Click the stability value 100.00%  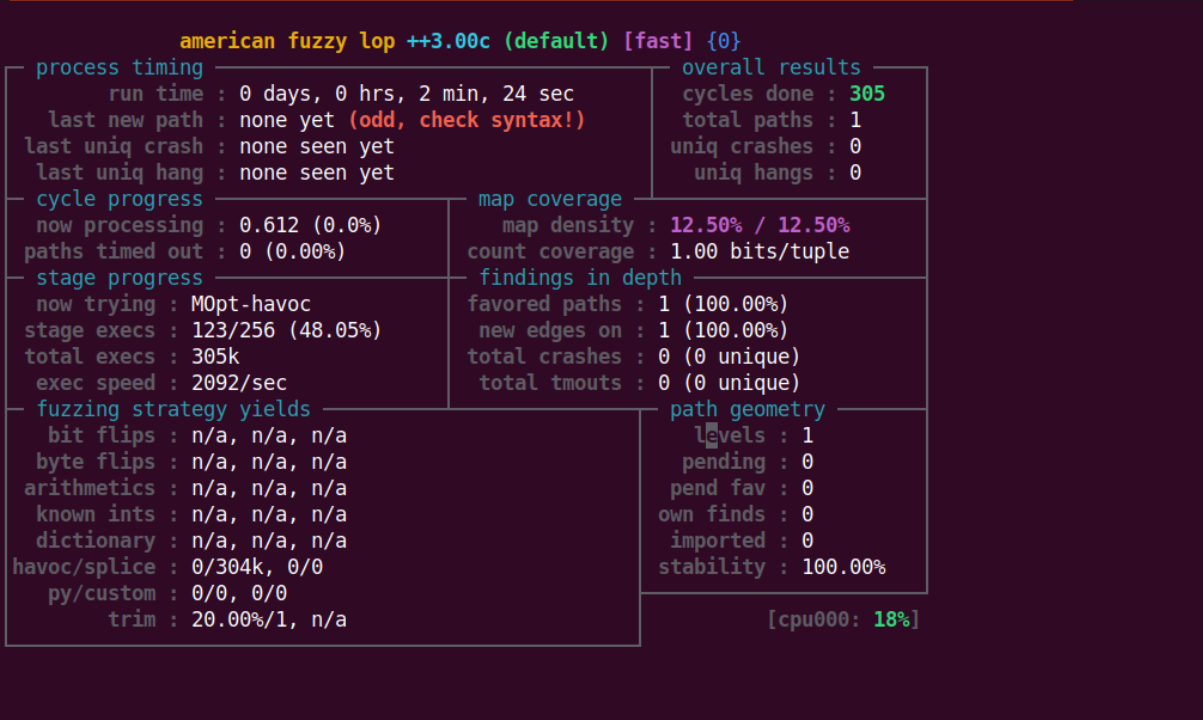click(843, 567)
